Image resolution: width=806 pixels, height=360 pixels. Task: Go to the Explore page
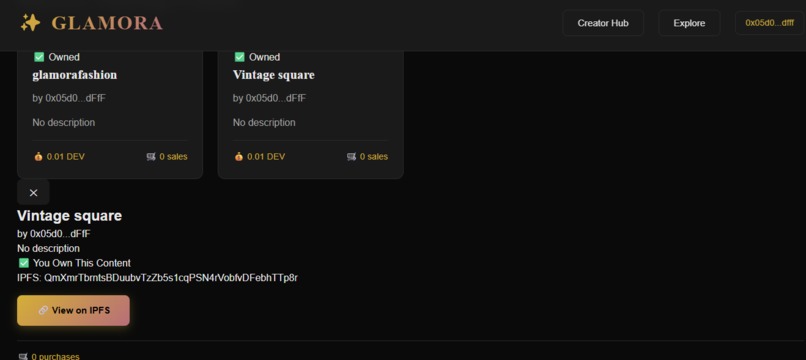689,23
